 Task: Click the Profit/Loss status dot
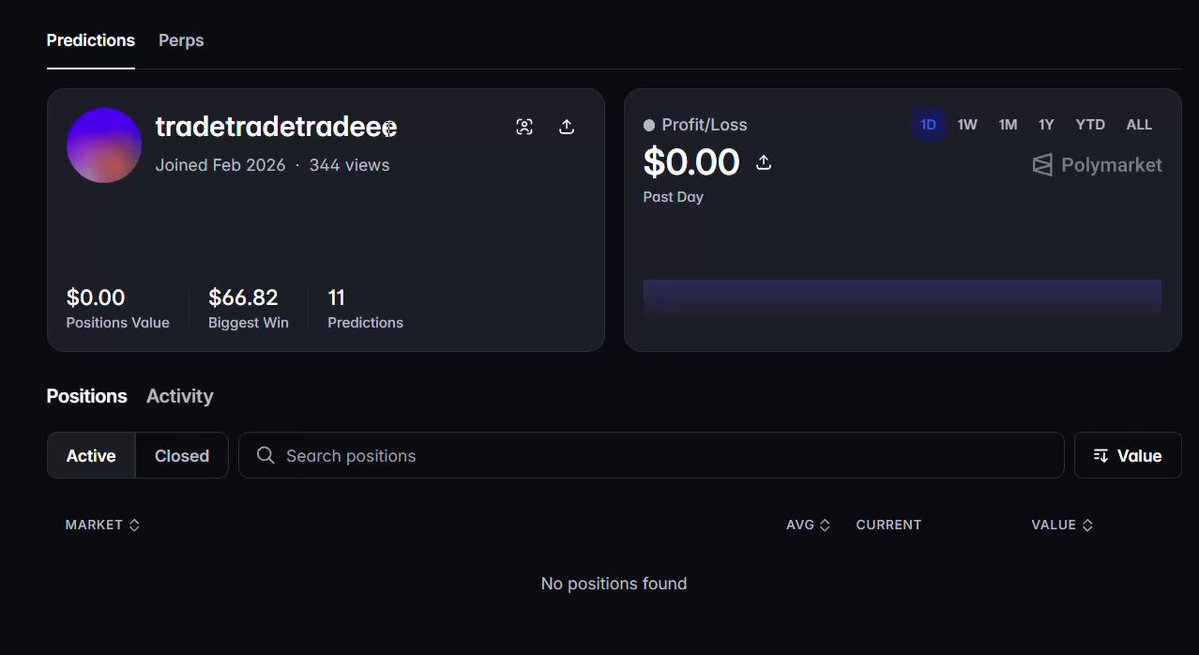[649, 125]
